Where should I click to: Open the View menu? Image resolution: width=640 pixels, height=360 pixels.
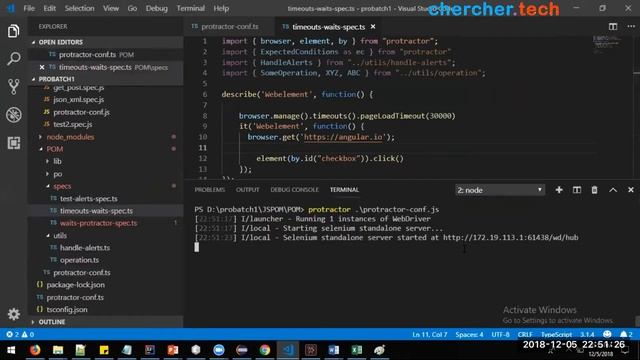tap(111, 8)
